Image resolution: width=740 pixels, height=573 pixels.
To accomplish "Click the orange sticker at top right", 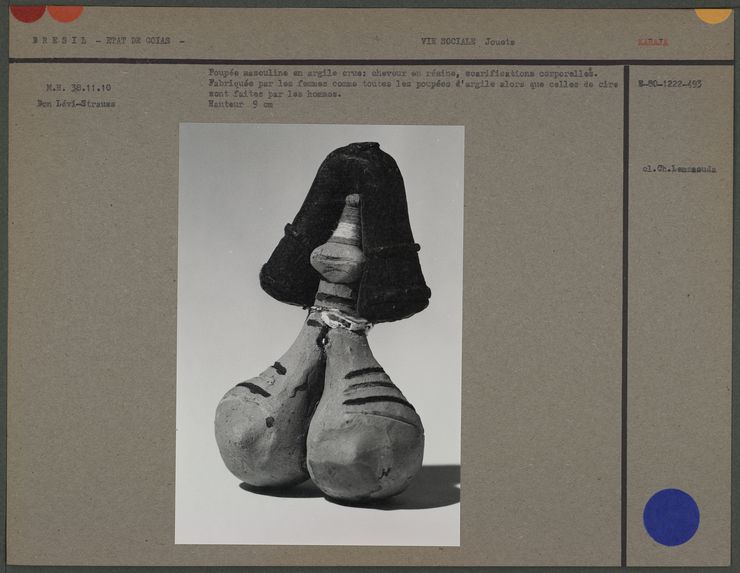I will pyautogui.click(x=712, y=14).
